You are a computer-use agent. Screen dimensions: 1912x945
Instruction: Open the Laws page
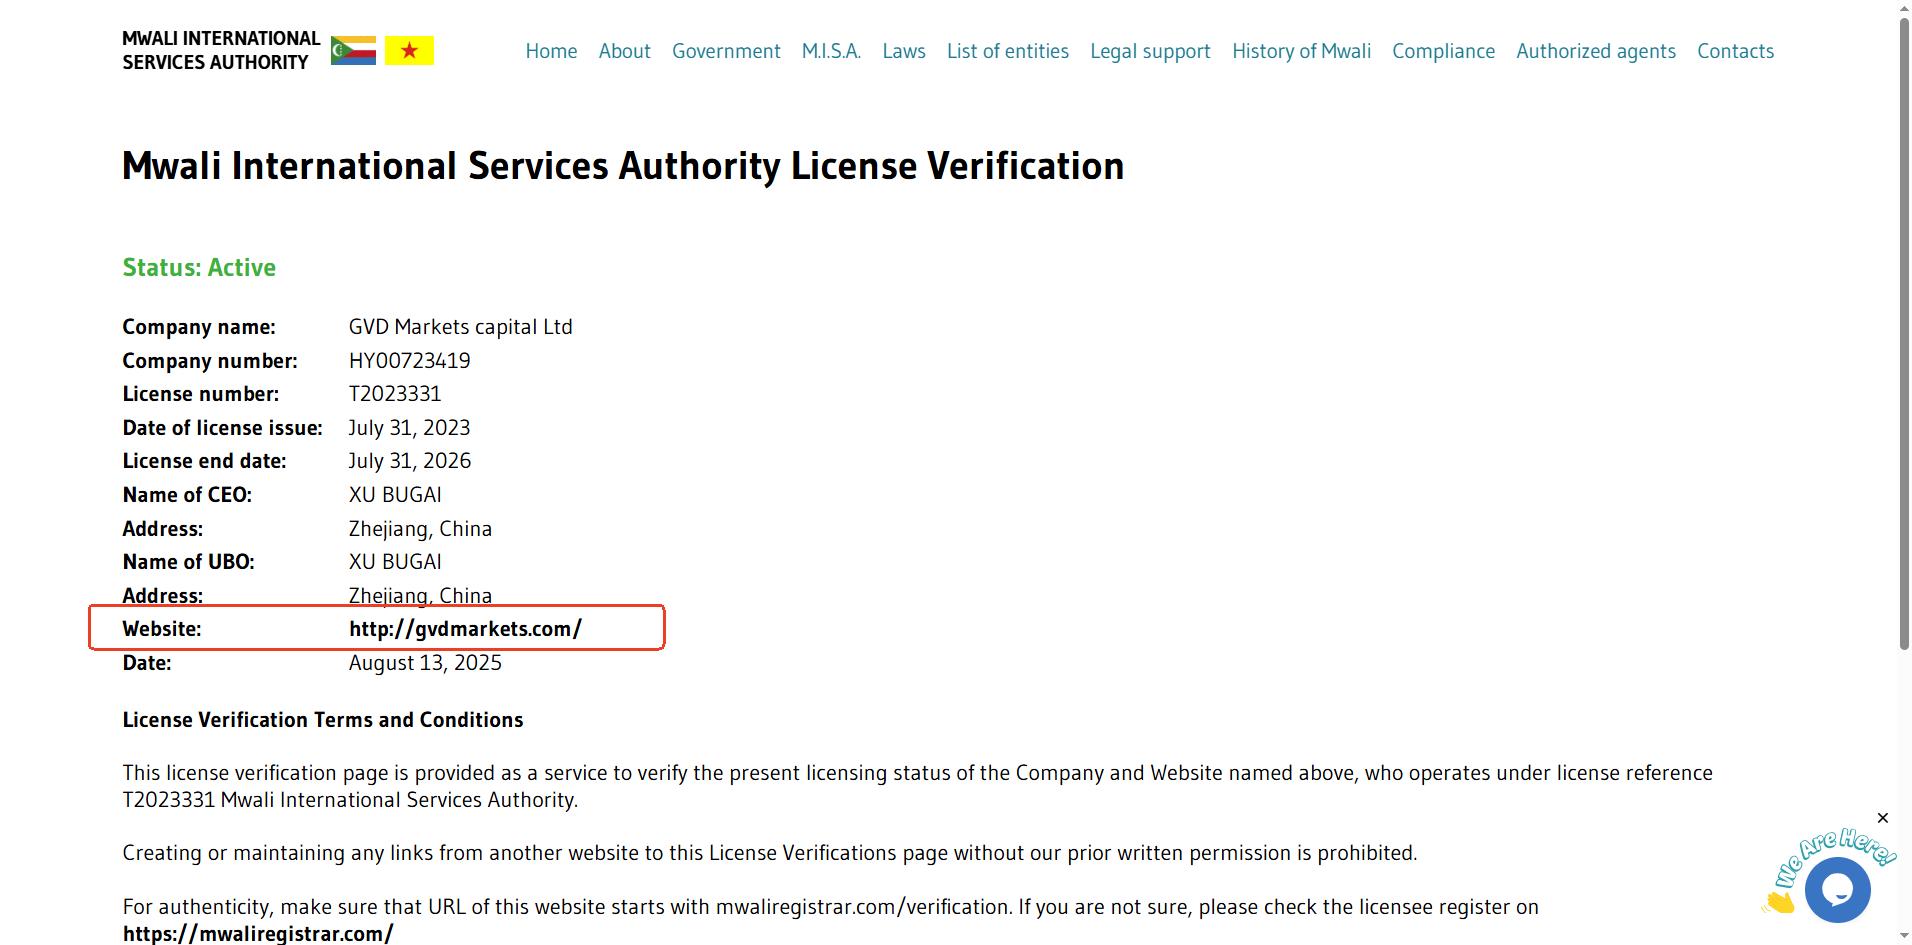coord(904,51)
